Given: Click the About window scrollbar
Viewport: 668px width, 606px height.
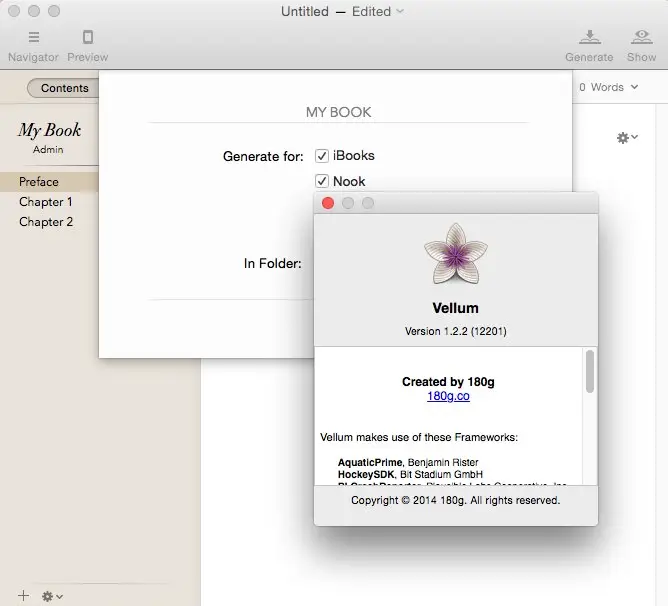Looking at the screenshot, I should pyautogui.click(x=590, y=371).
